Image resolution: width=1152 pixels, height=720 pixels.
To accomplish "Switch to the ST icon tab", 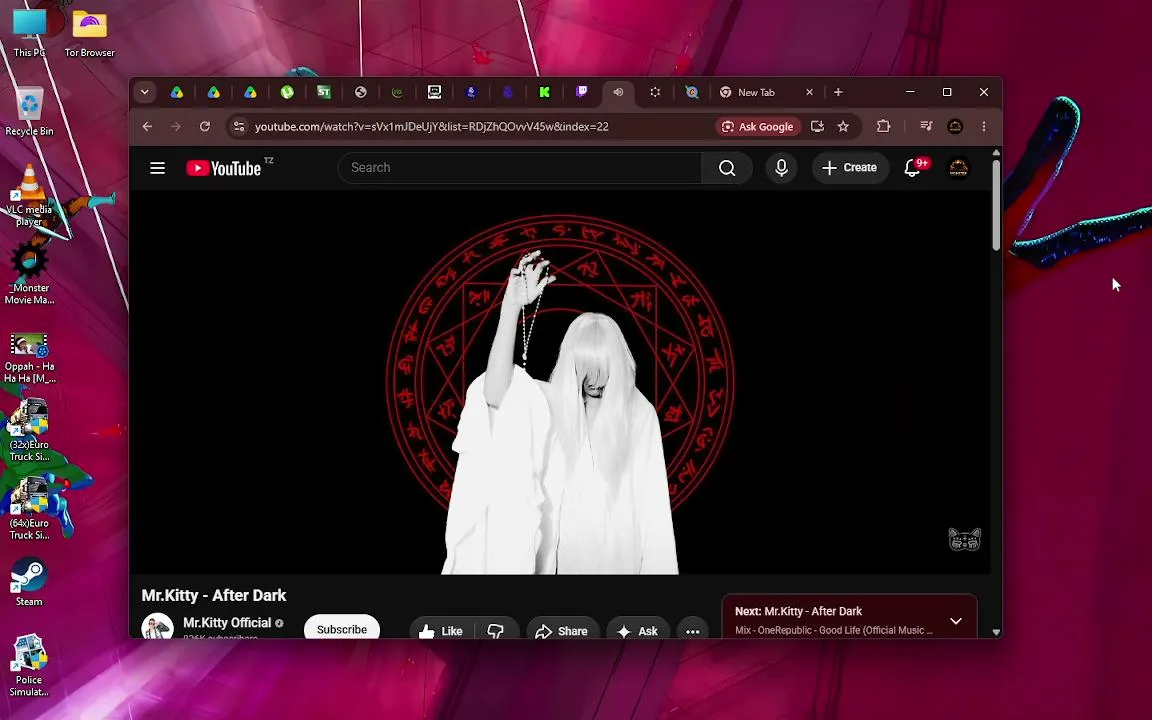I will (324, 92).
